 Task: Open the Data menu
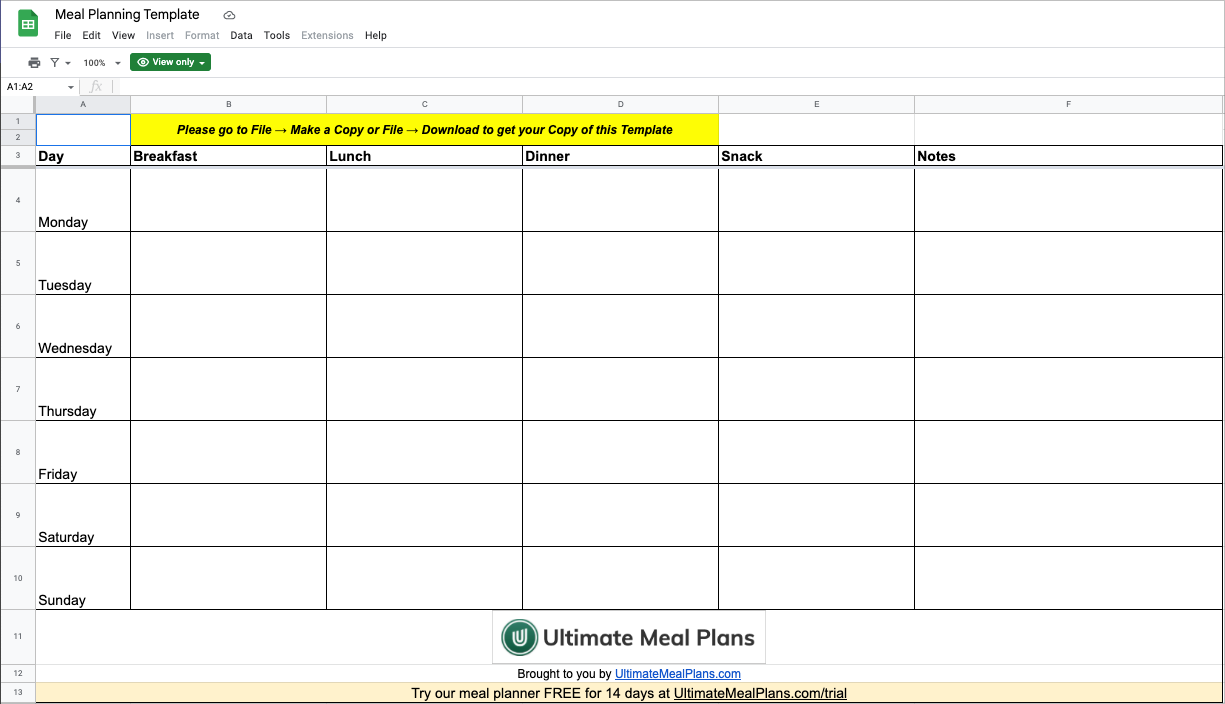pos(241,35)
